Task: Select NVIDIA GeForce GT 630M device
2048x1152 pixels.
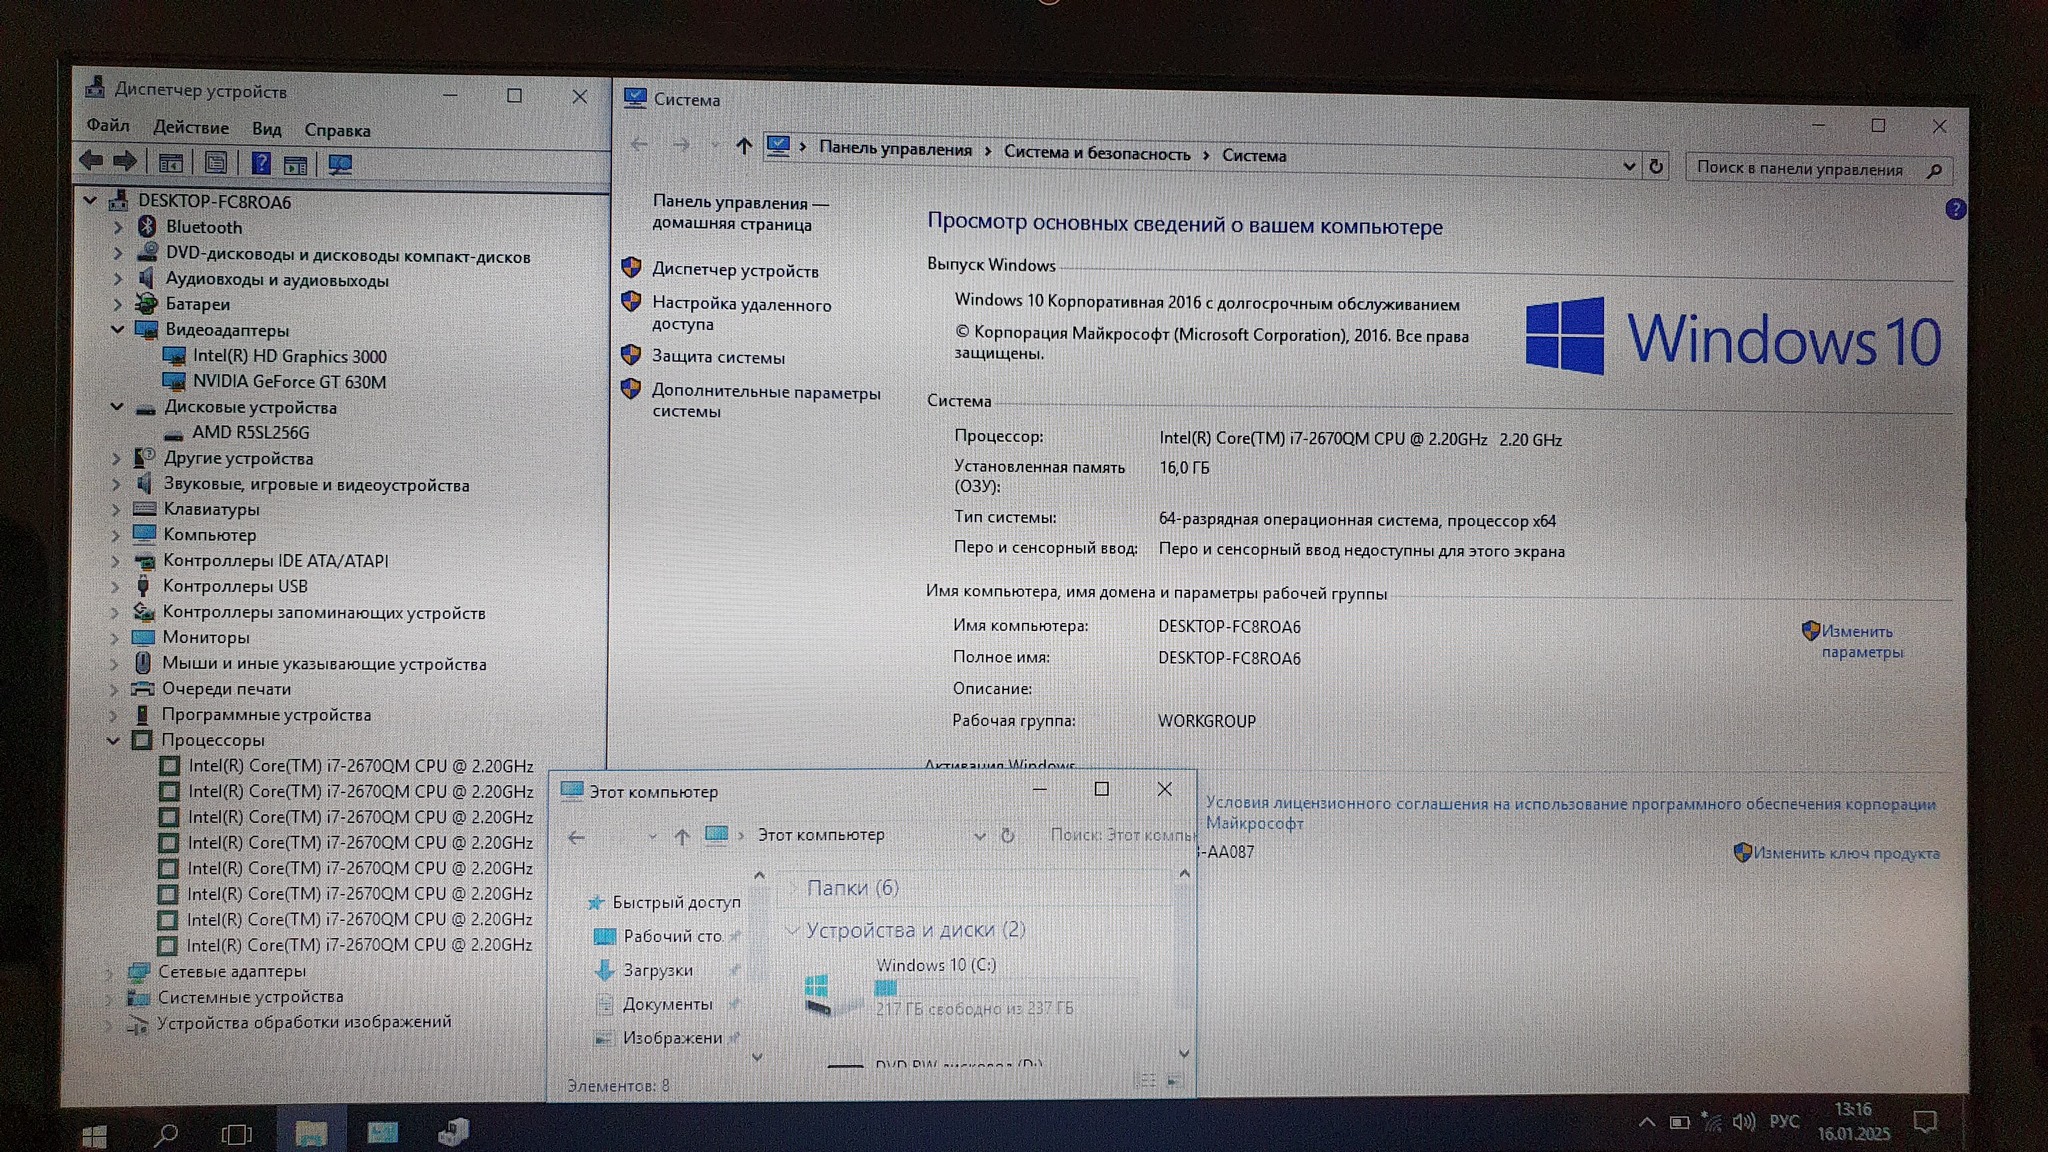Action: click(289, 382)
